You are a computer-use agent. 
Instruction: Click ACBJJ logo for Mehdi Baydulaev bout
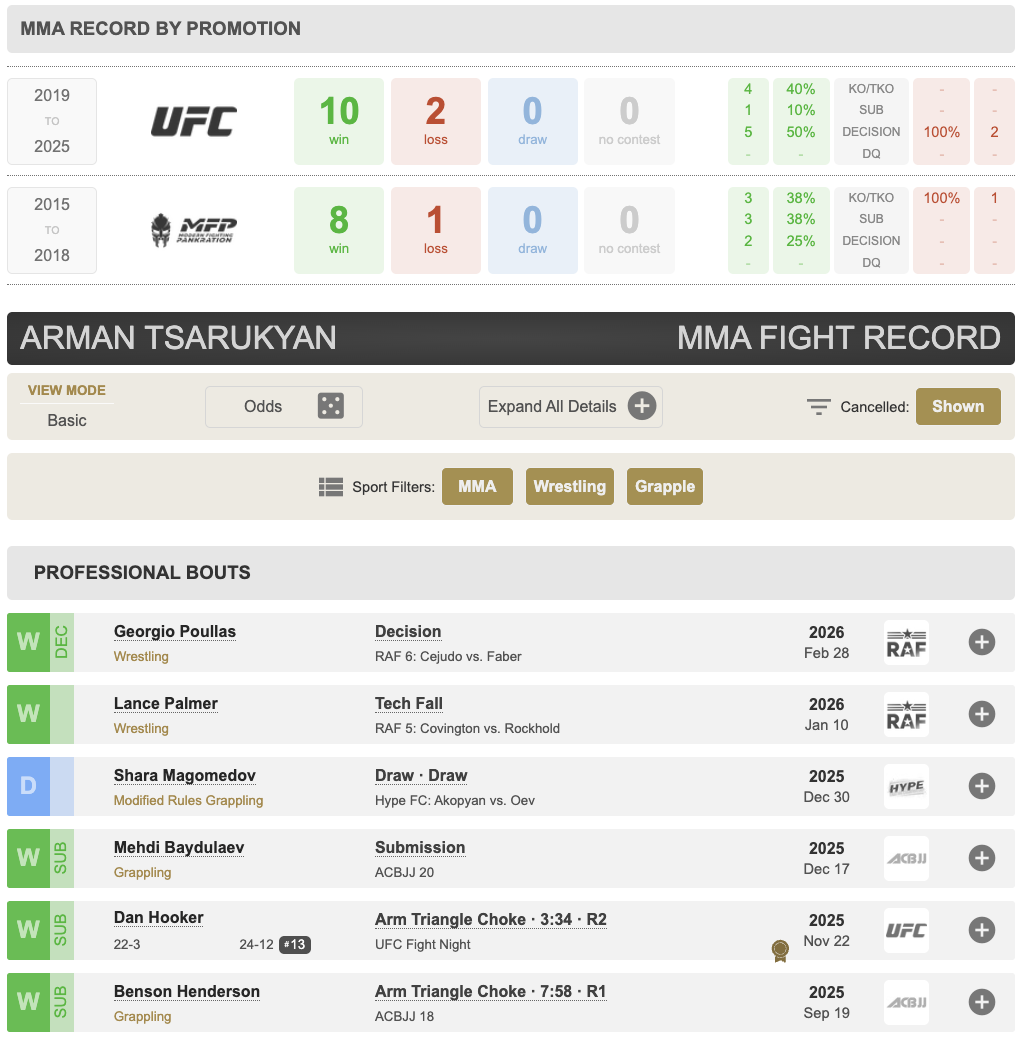click(906, 859)
